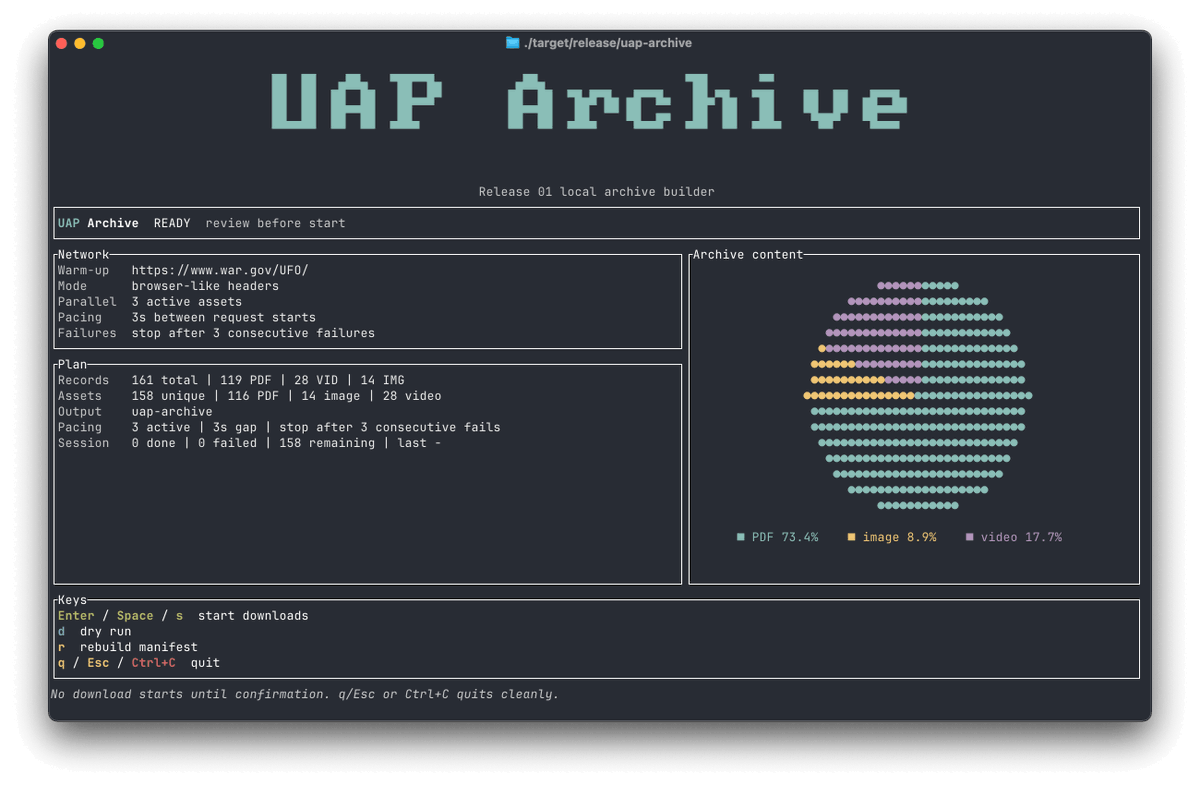Click '3s between request starts' pacing value
The image size is (1200, 785).
coord(224,317)
